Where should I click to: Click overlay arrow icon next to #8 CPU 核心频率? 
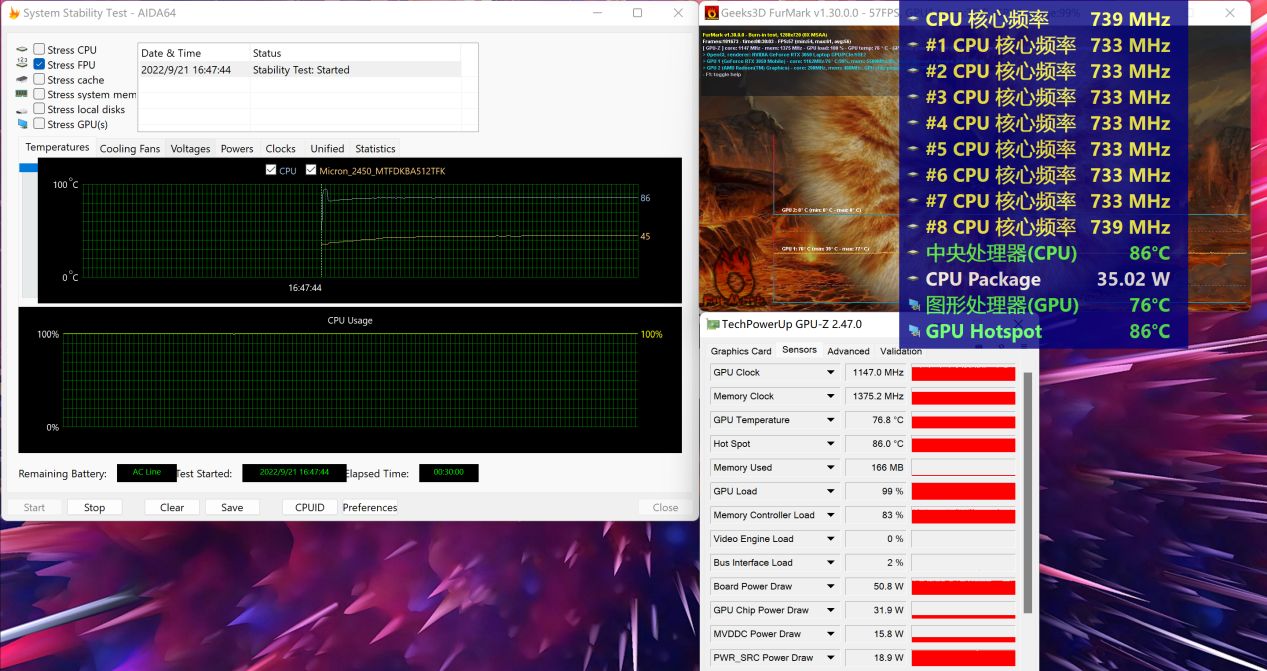pyautogui.click(x=913, y=227)
